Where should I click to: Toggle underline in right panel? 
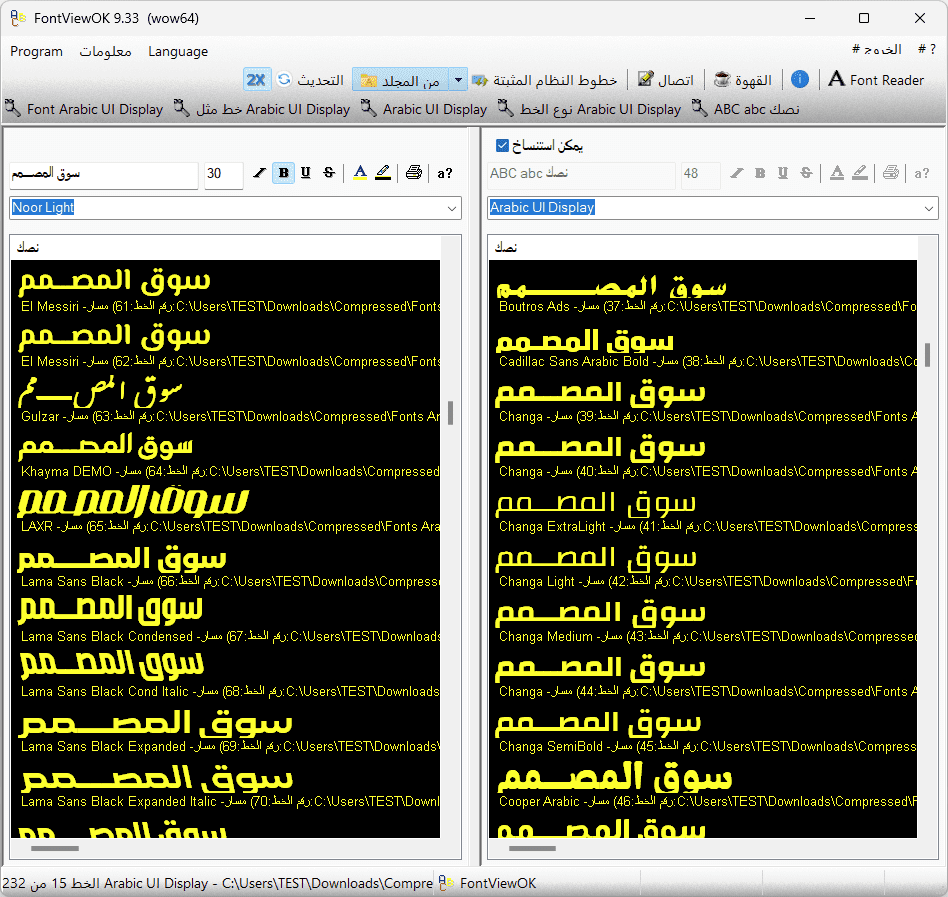[x=783, y=173]
